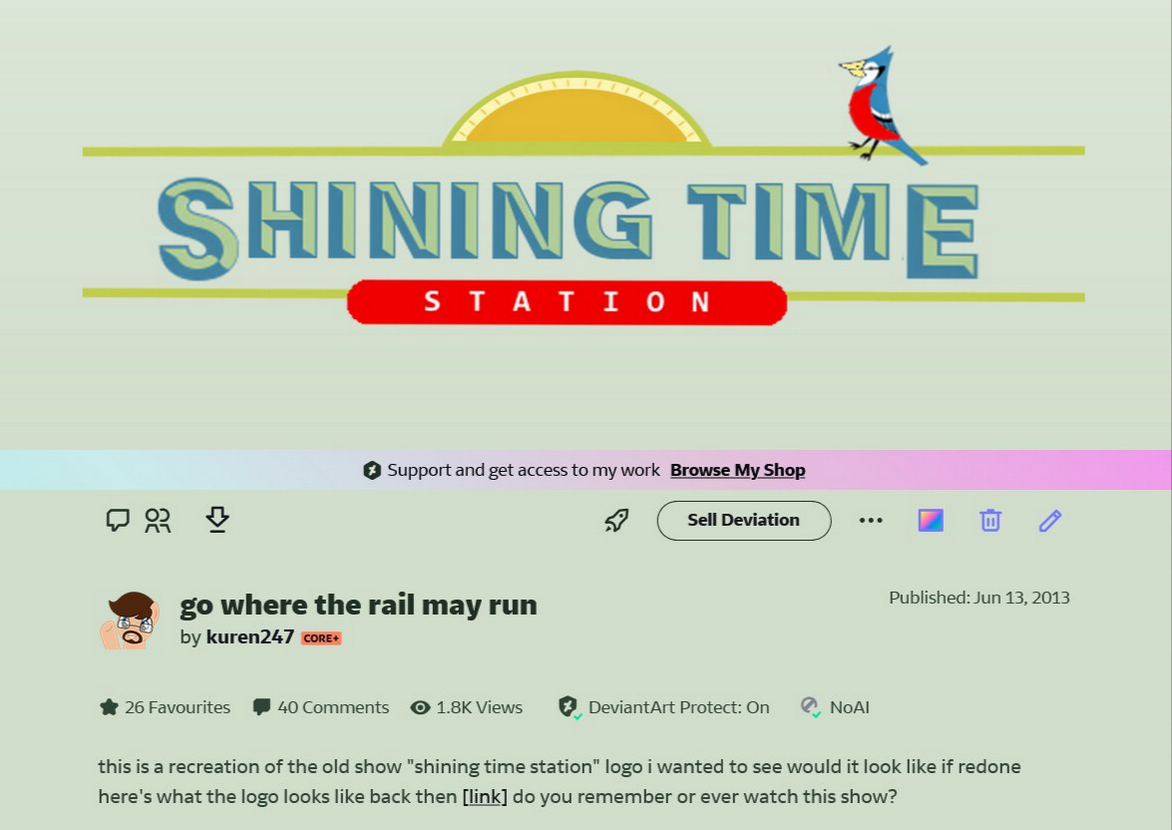Click the author avatar image
1172x830 pixels.
(130, 620)
